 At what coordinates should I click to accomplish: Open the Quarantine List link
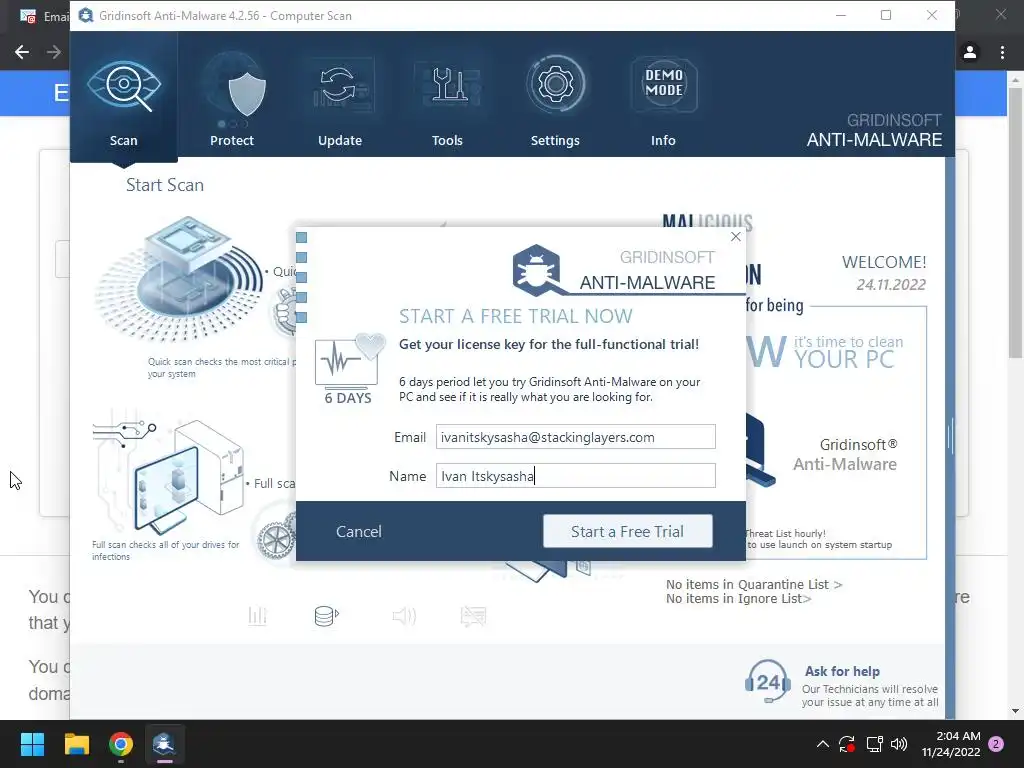pyautogui.click(x=754, y=584)
